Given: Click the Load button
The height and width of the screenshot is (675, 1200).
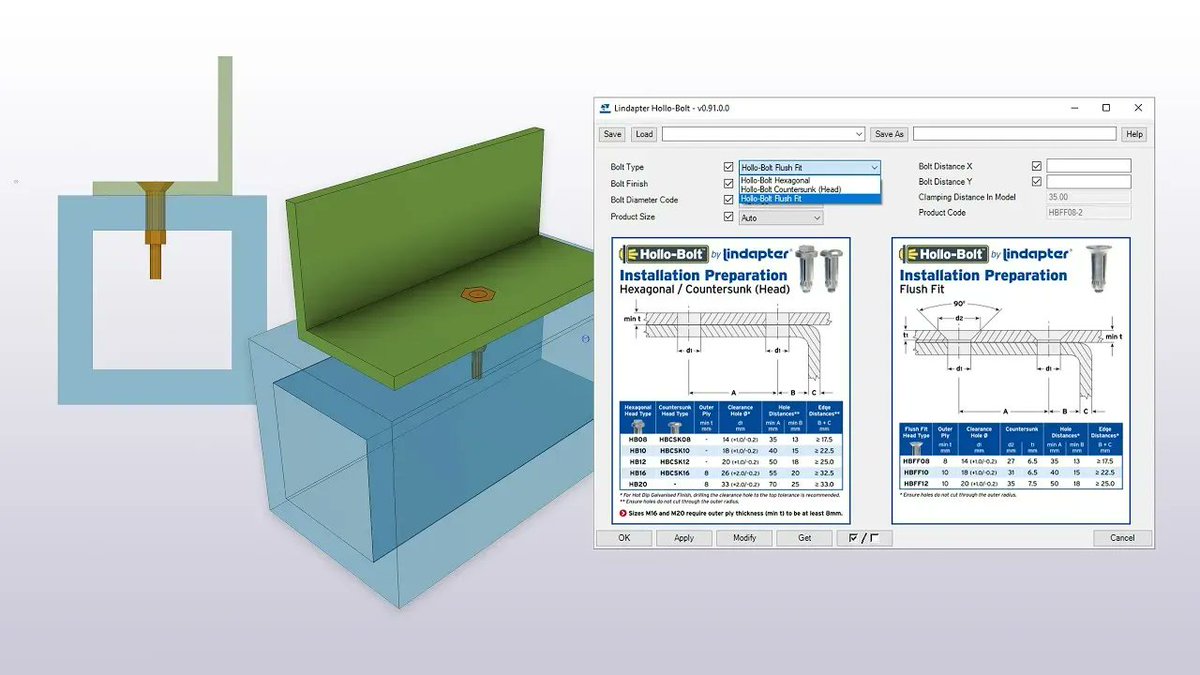Looking at the screenshot, I should [x=644, y=134].
